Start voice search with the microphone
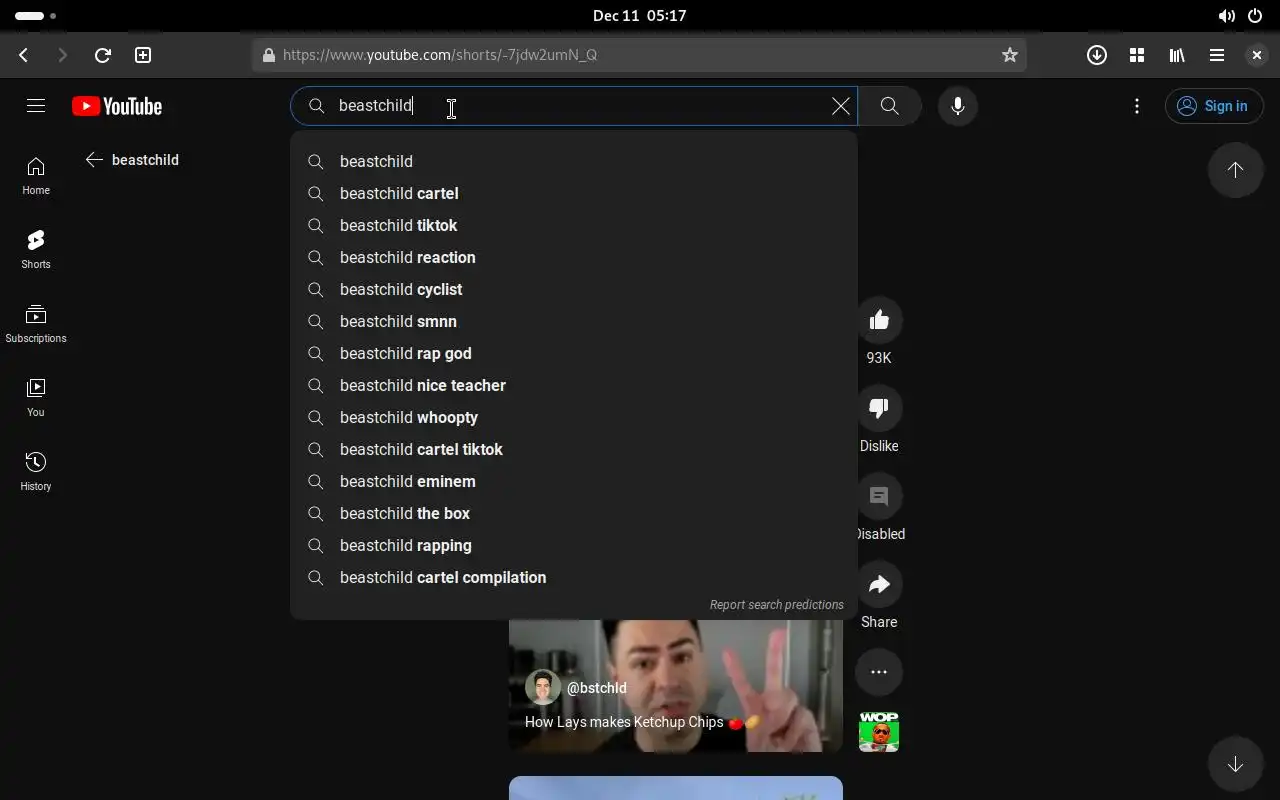The height and width of the screenshot is (800, 1280). pyautogui.click(x=958, y=106)
